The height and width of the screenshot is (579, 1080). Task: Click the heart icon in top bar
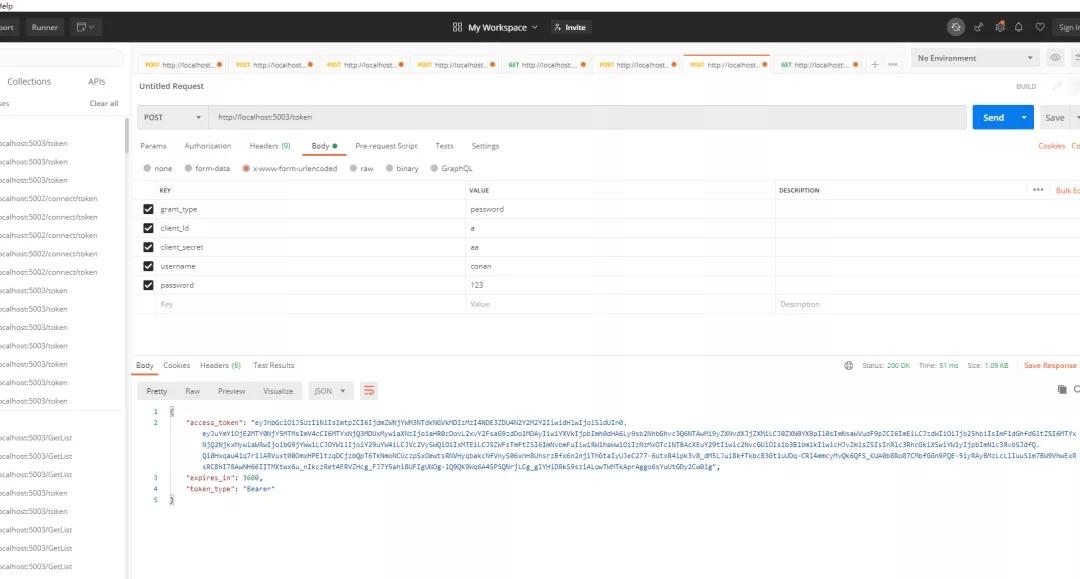tap(1040, 27)
